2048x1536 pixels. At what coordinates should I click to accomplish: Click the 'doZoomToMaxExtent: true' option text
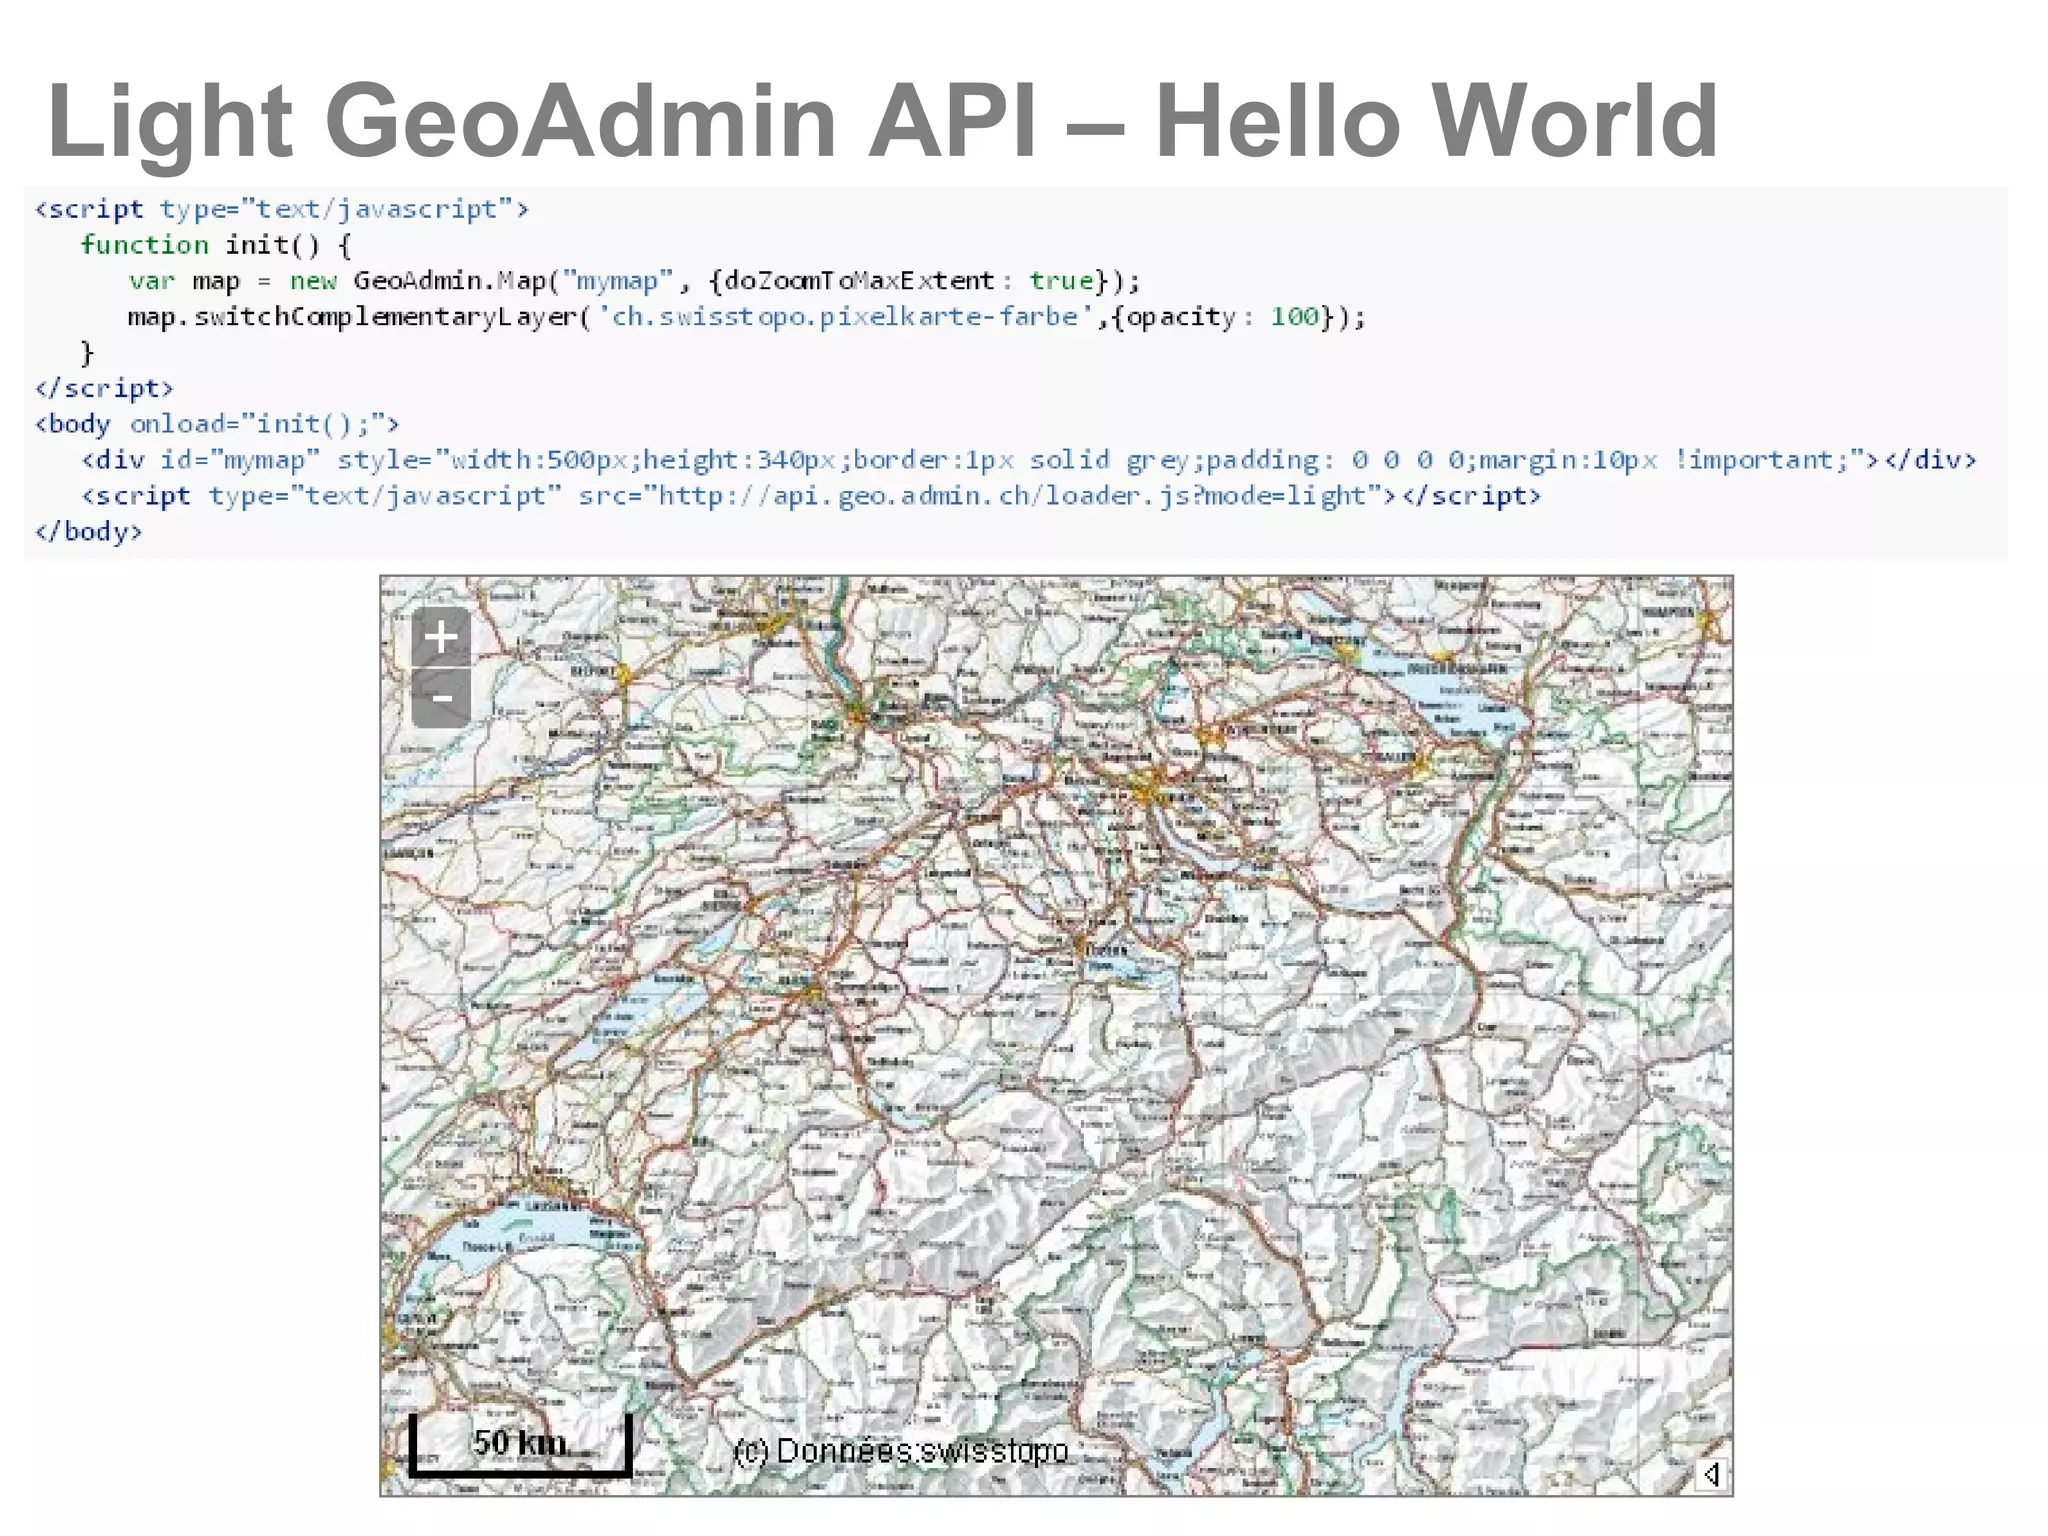click(909, 281)
